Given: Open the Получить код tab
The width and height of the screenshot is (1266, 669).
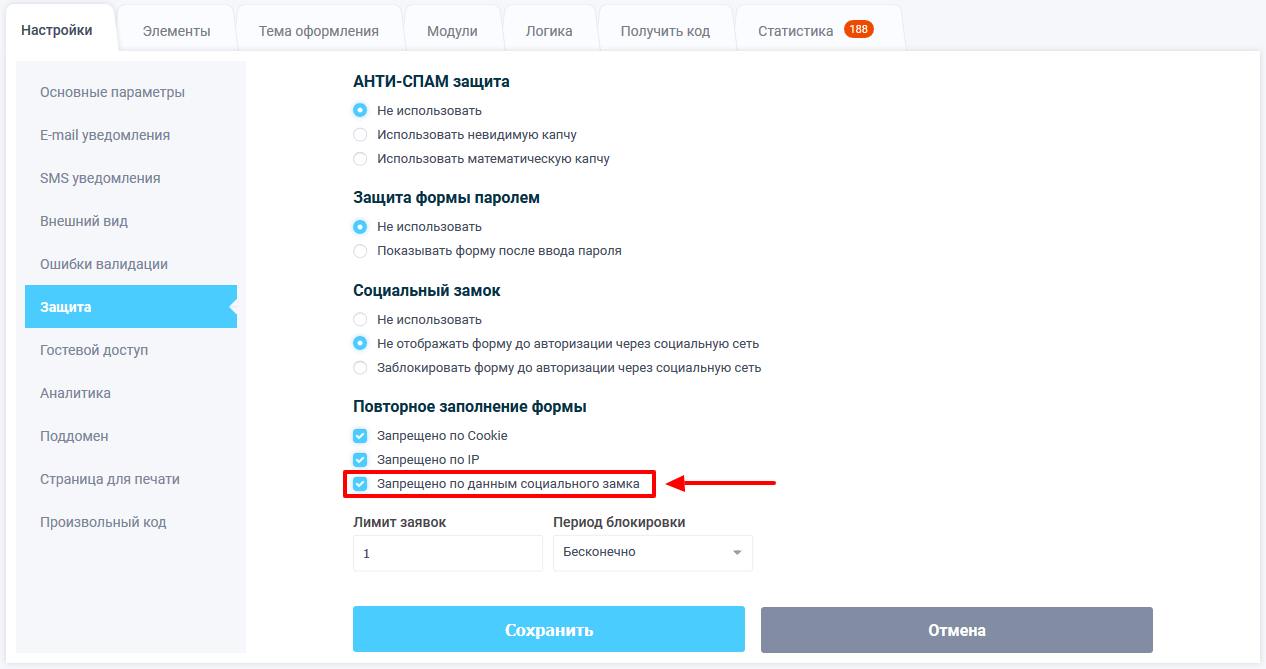Looking at the screenshot, I should pos(666,30).
